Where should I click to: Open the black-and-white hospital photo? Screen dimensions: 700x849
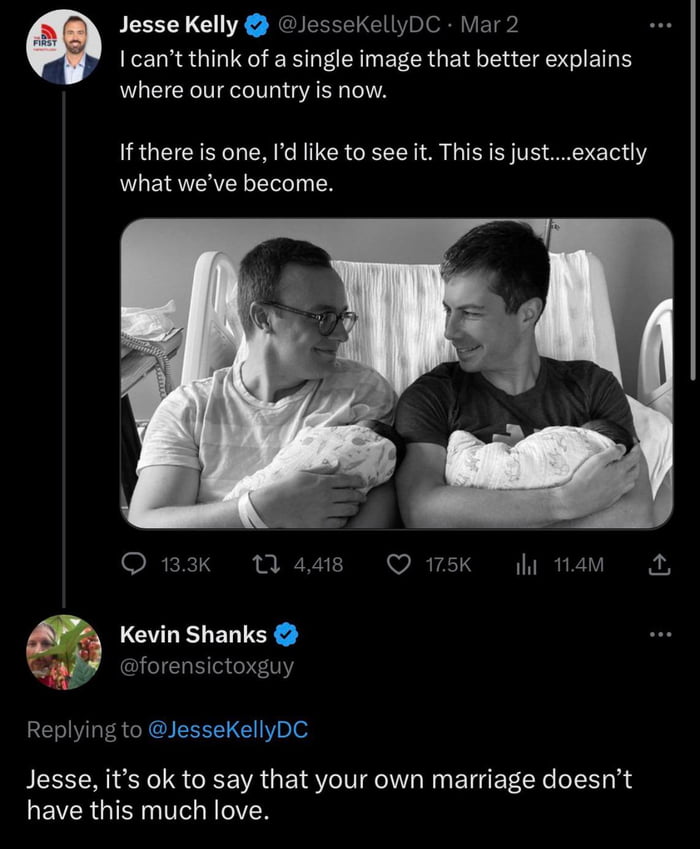396,373
